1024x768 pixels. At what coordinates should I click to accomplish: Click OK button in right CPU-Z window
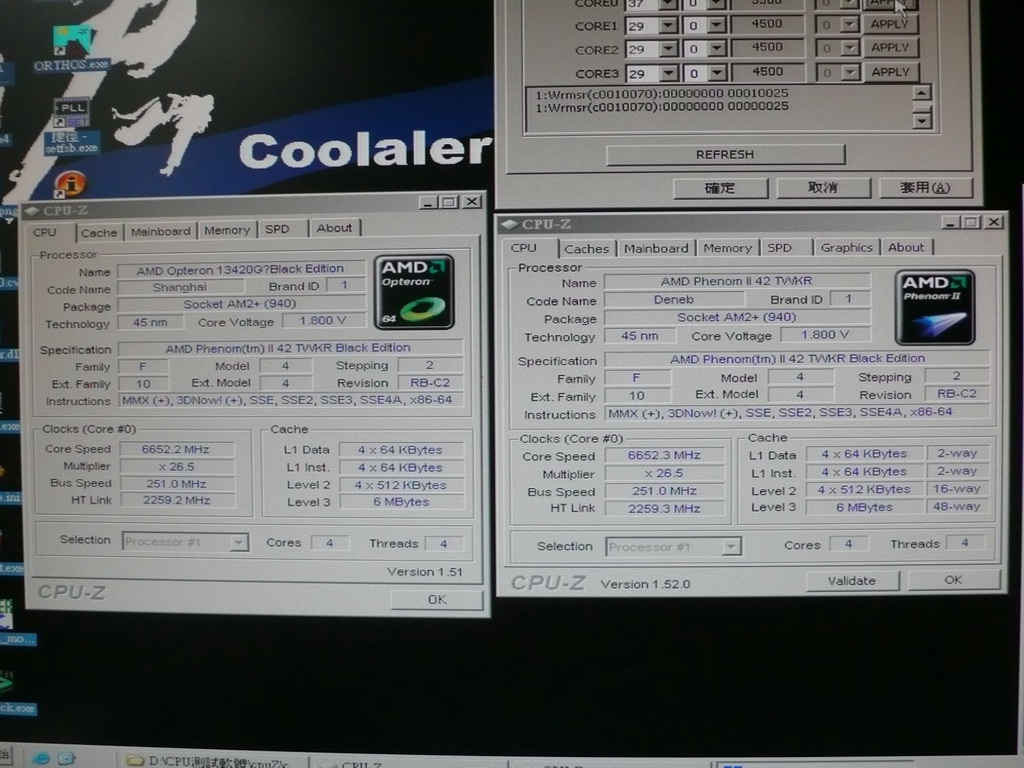(953, 579)
